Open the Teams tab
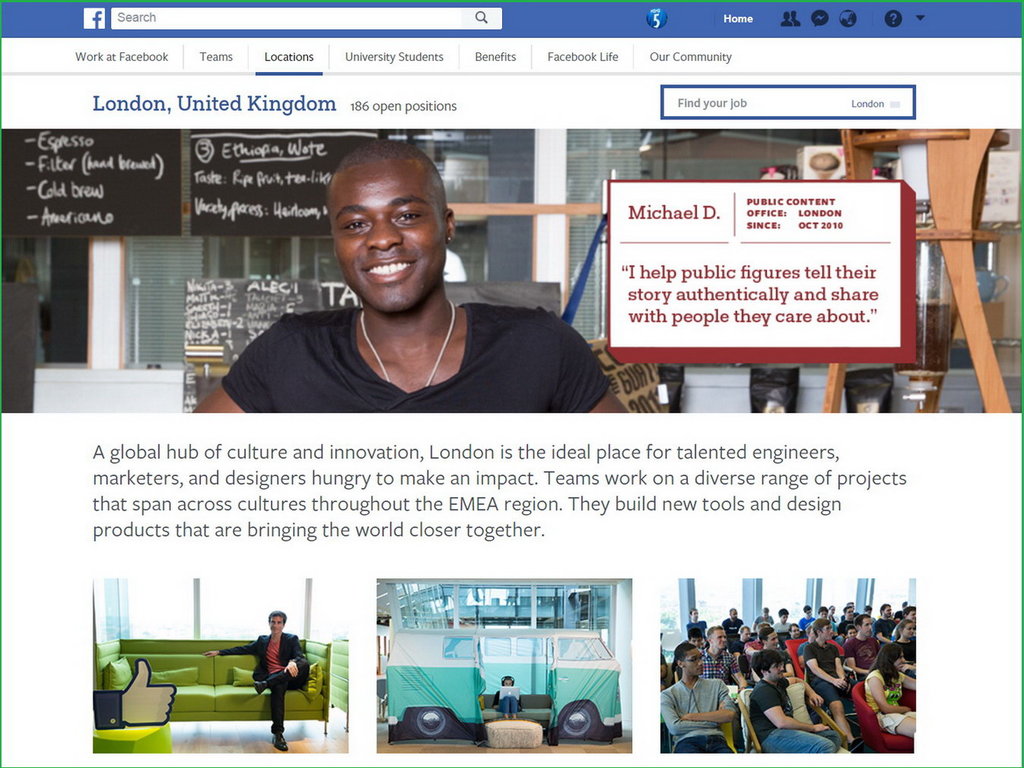 pyautogui.click(x=216, y=57)
